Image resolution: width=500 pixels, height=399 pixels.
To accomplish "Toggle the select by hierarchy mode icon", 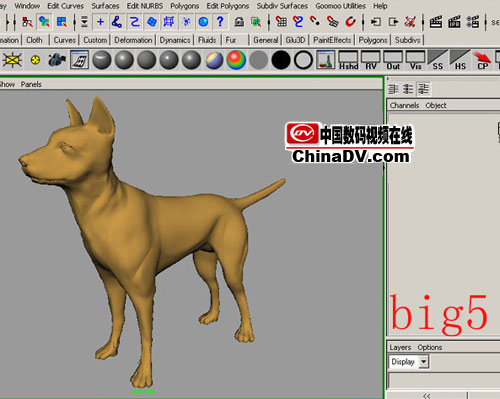I will click(27, 22).
